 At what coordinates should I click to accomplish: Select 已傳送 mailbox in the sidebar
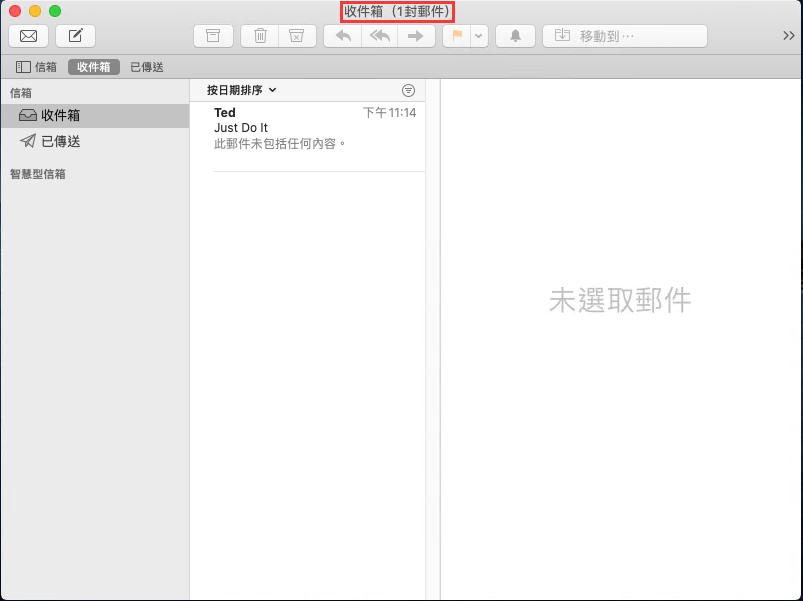60,142
